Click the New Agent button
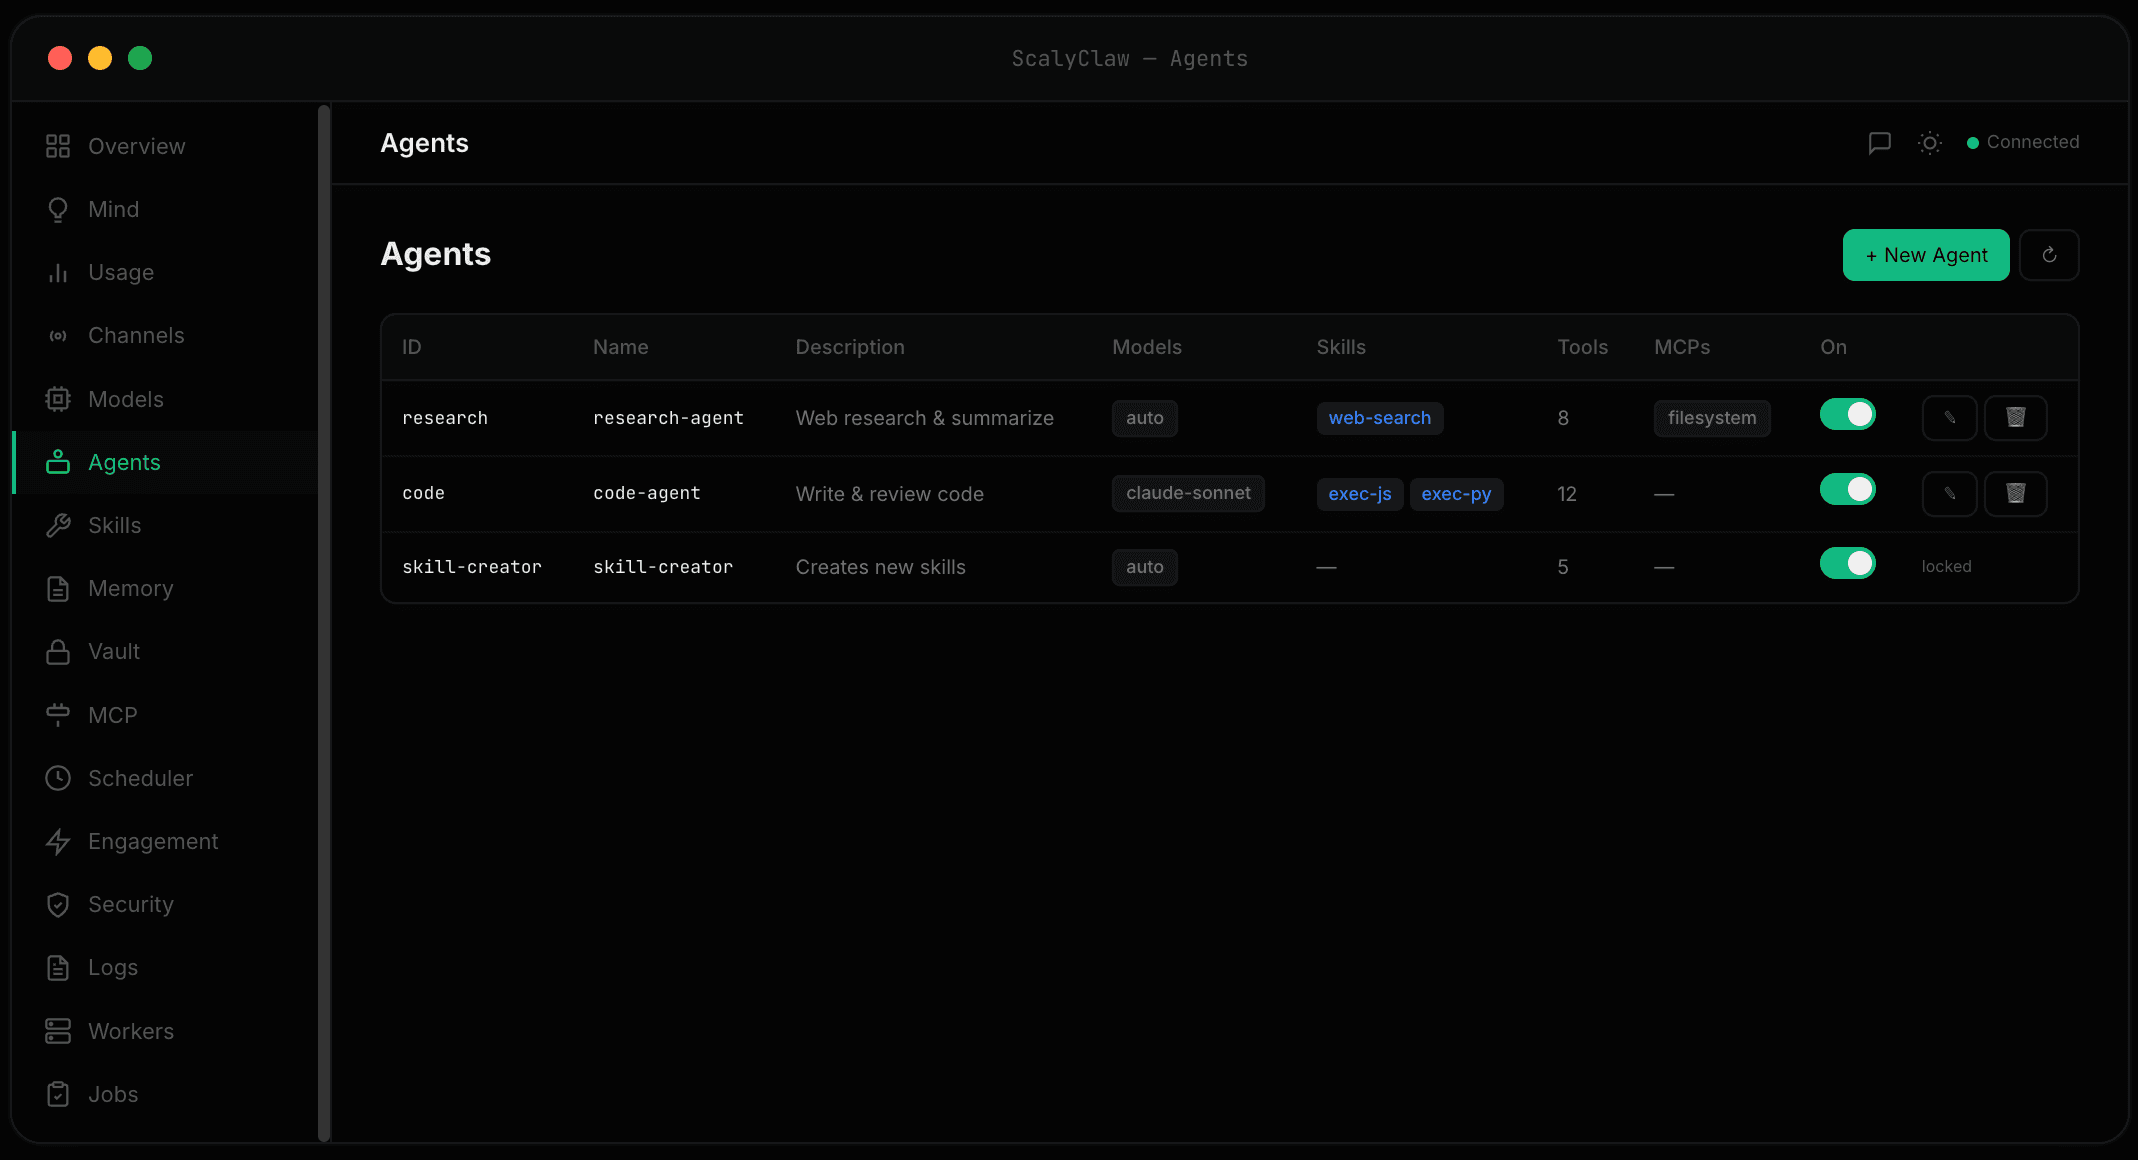 [x=1925, y=255]
